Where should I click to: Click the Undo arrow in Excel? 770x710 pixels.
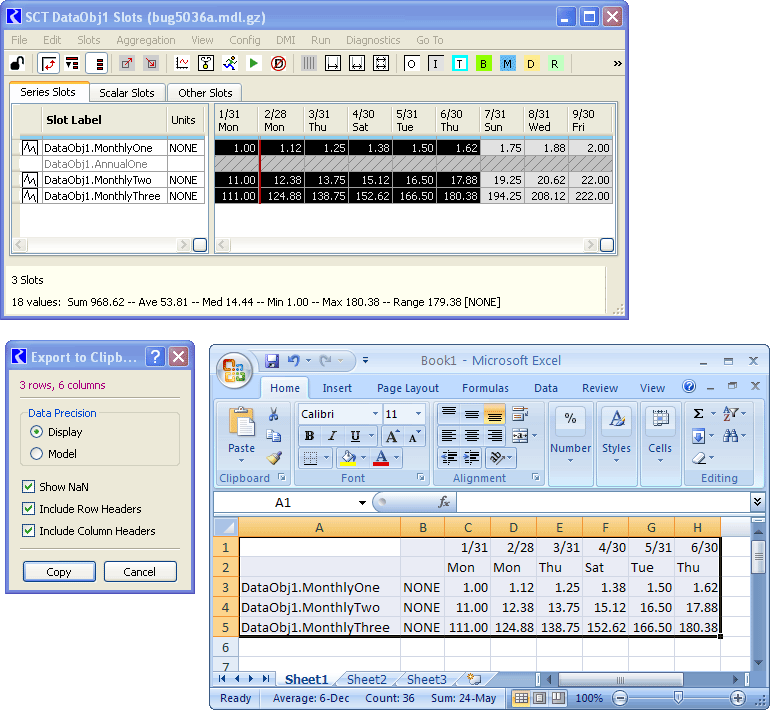(x=294, y=361)
